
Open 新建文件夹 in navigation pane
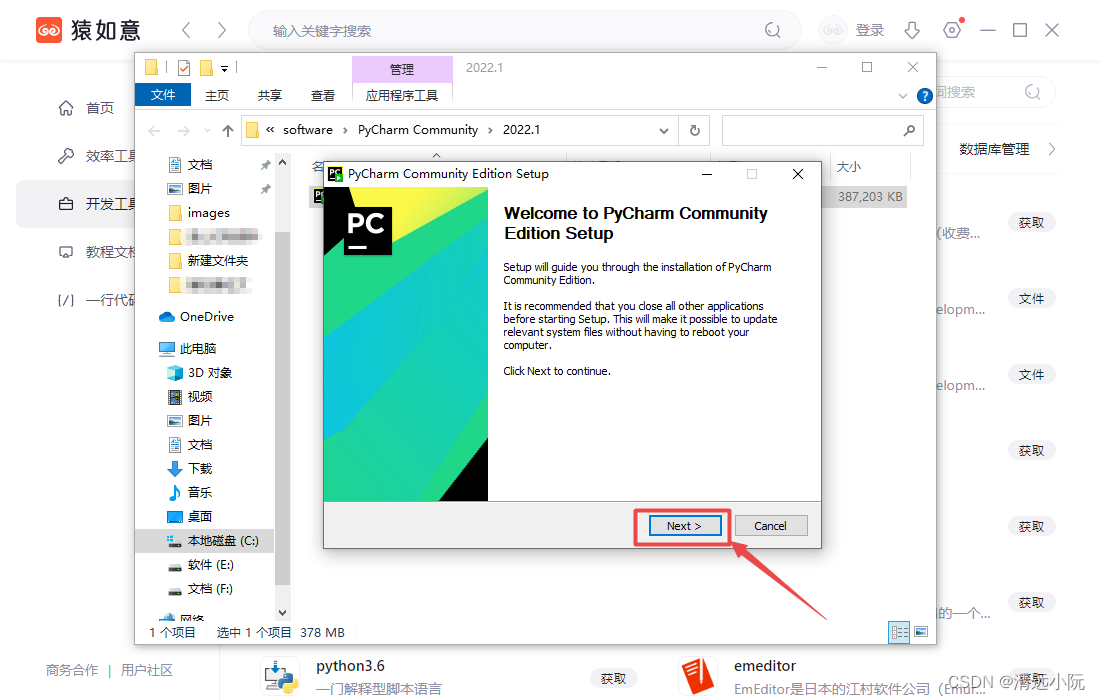tap(217, 261)
